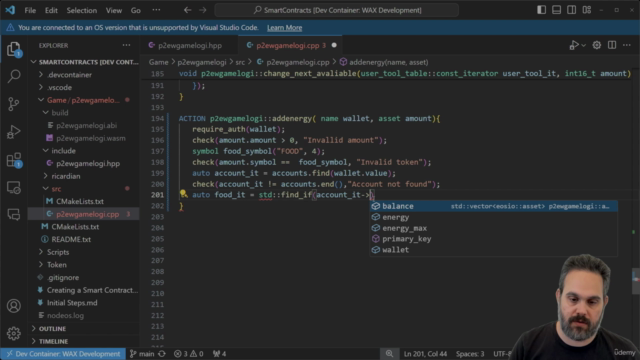The width and height of the screenshot is (640, 360).
Task: Open the View menu
Action: [113, 10]
